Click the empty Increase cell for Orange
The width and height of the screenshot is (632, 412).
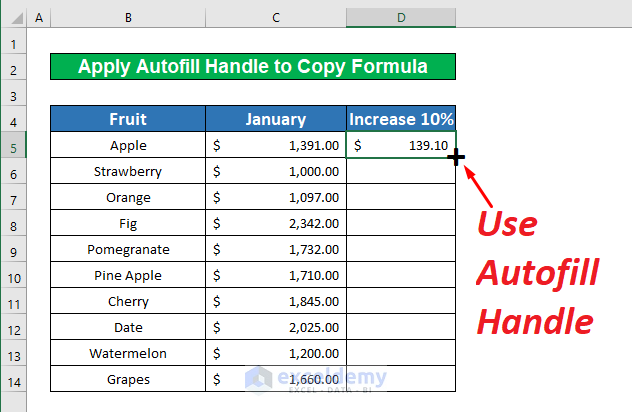401,197
